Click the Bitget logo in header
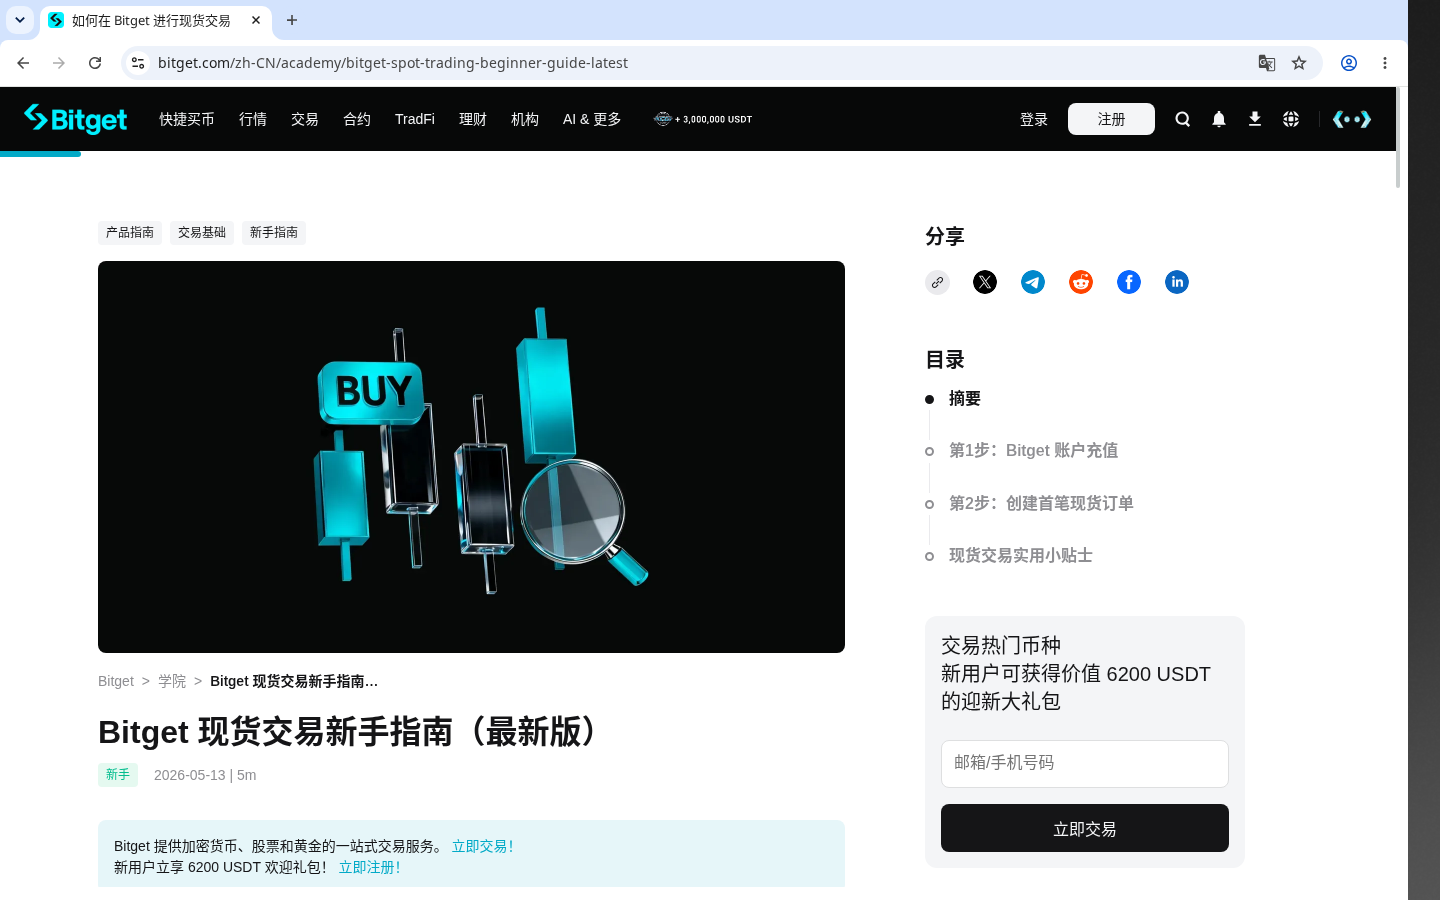 (x=76, y=119)
